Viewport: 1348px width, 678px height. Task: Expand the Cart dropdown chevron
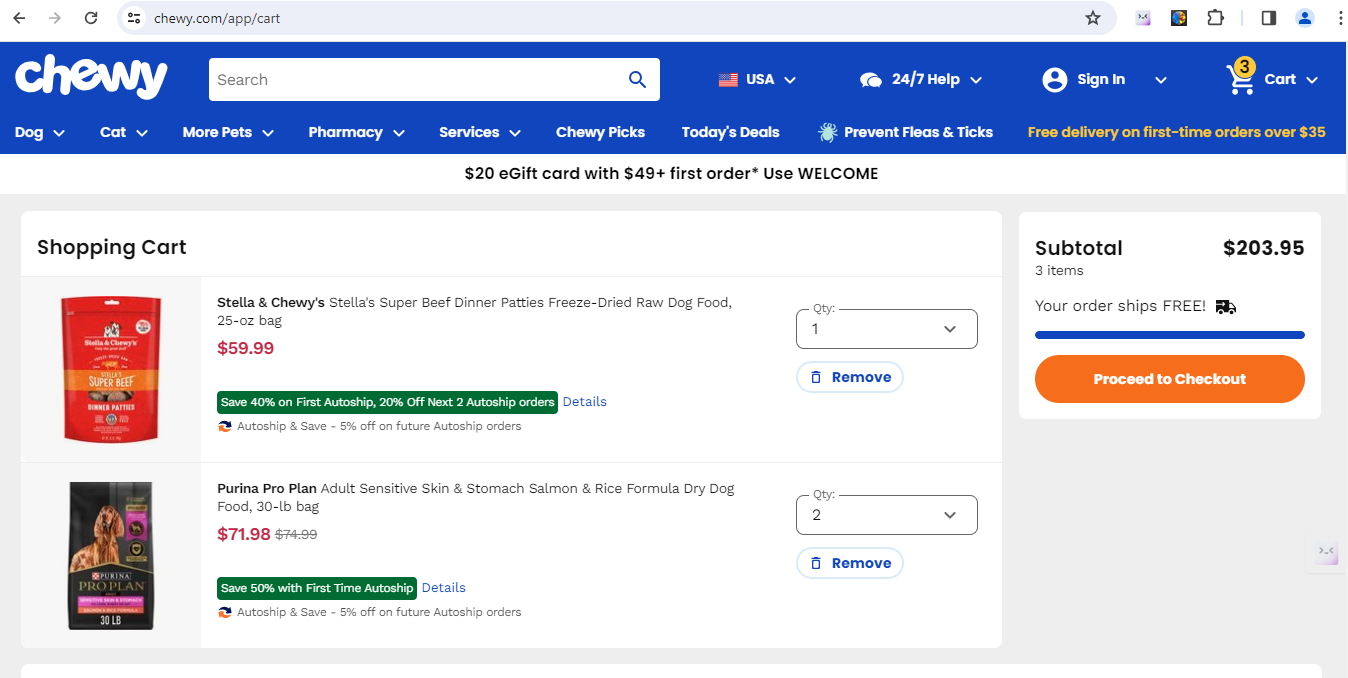[1312, 80]
